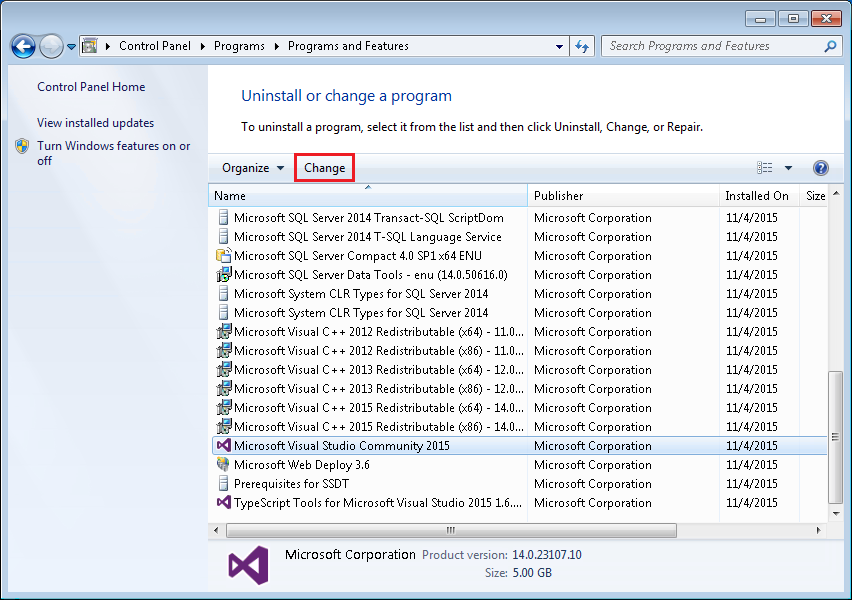Click product version 14.0.23107.10 in details pane

coord(547,555)
